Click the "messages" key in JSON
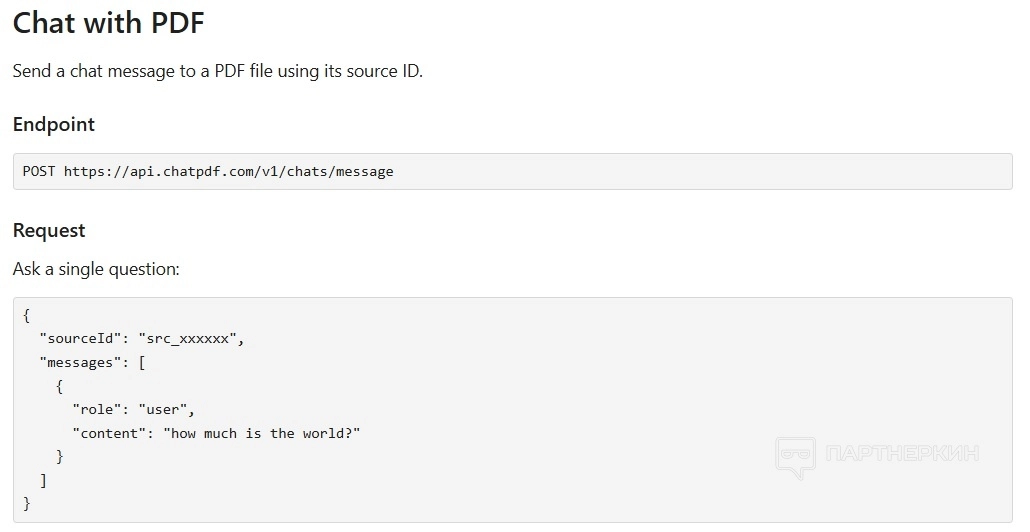This screenshot has height=532, width=1030. (80, 362)
